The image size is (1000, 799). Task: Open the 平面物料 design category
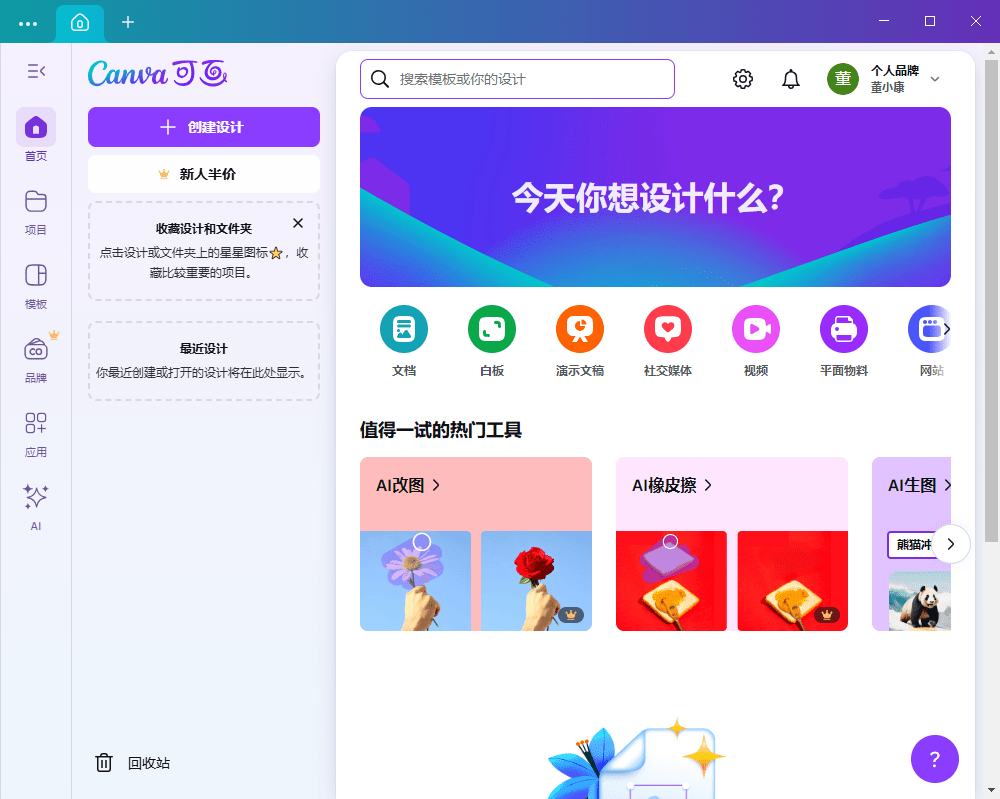(844, 340)
